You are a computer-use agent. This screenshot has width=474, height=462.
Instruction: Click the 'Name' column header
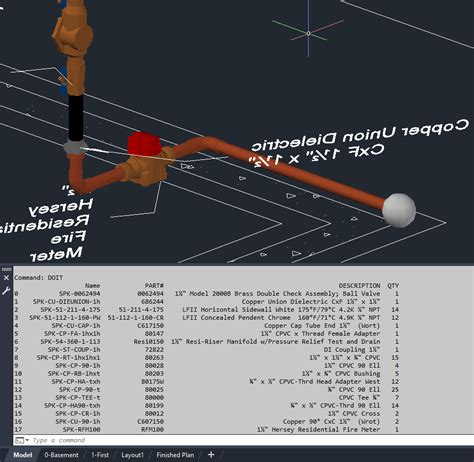(92, 286)
